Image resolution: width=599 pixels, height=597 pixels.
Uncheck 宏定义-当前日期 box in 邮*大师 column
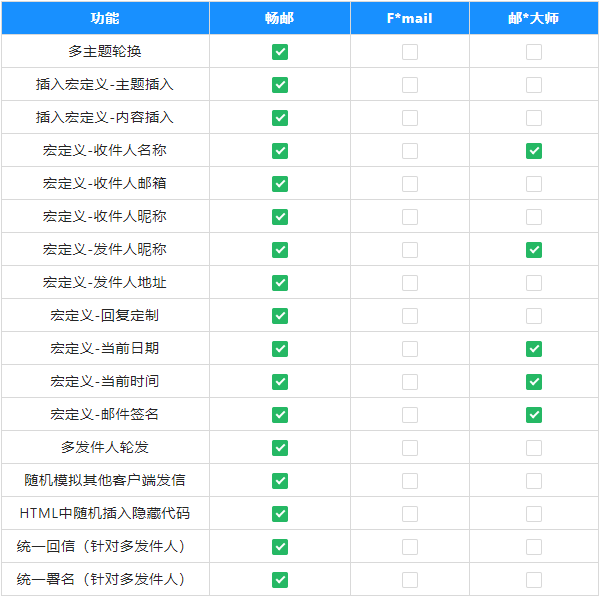534,349
